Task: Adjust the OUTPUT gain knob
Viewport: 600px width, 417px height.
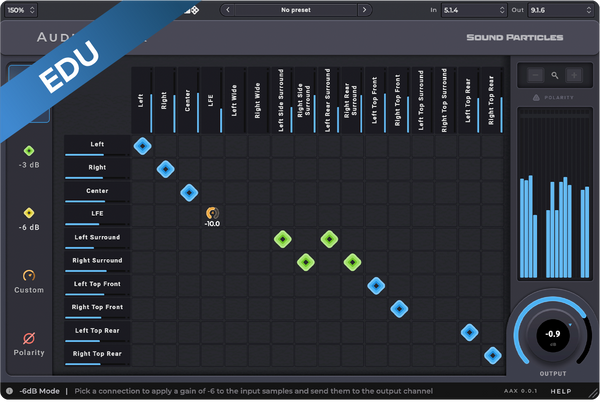Action: click(x=553, y=334)
